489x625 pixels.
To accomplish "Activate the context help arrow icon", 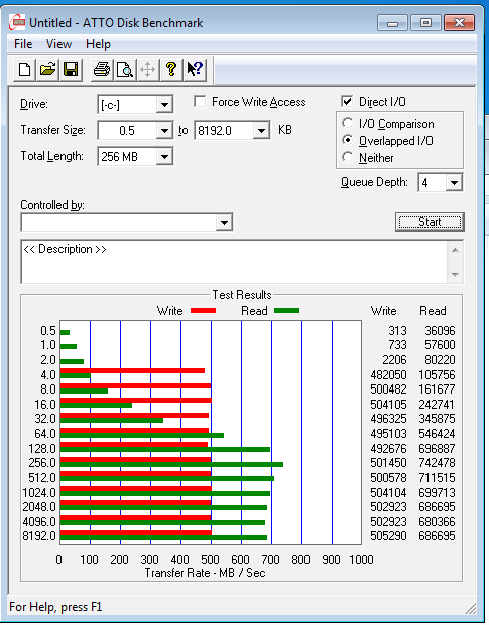I will [x=195, y=70].
